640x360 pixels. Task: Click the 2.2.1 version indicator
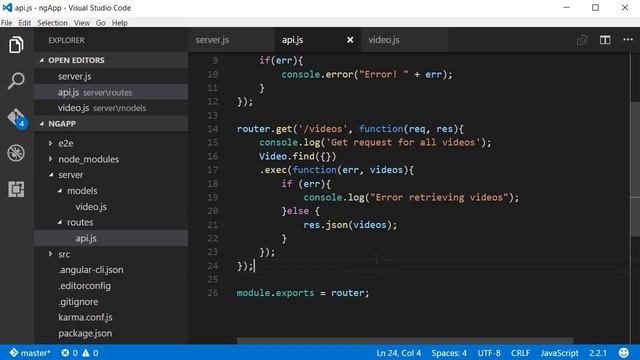(598, 353)
